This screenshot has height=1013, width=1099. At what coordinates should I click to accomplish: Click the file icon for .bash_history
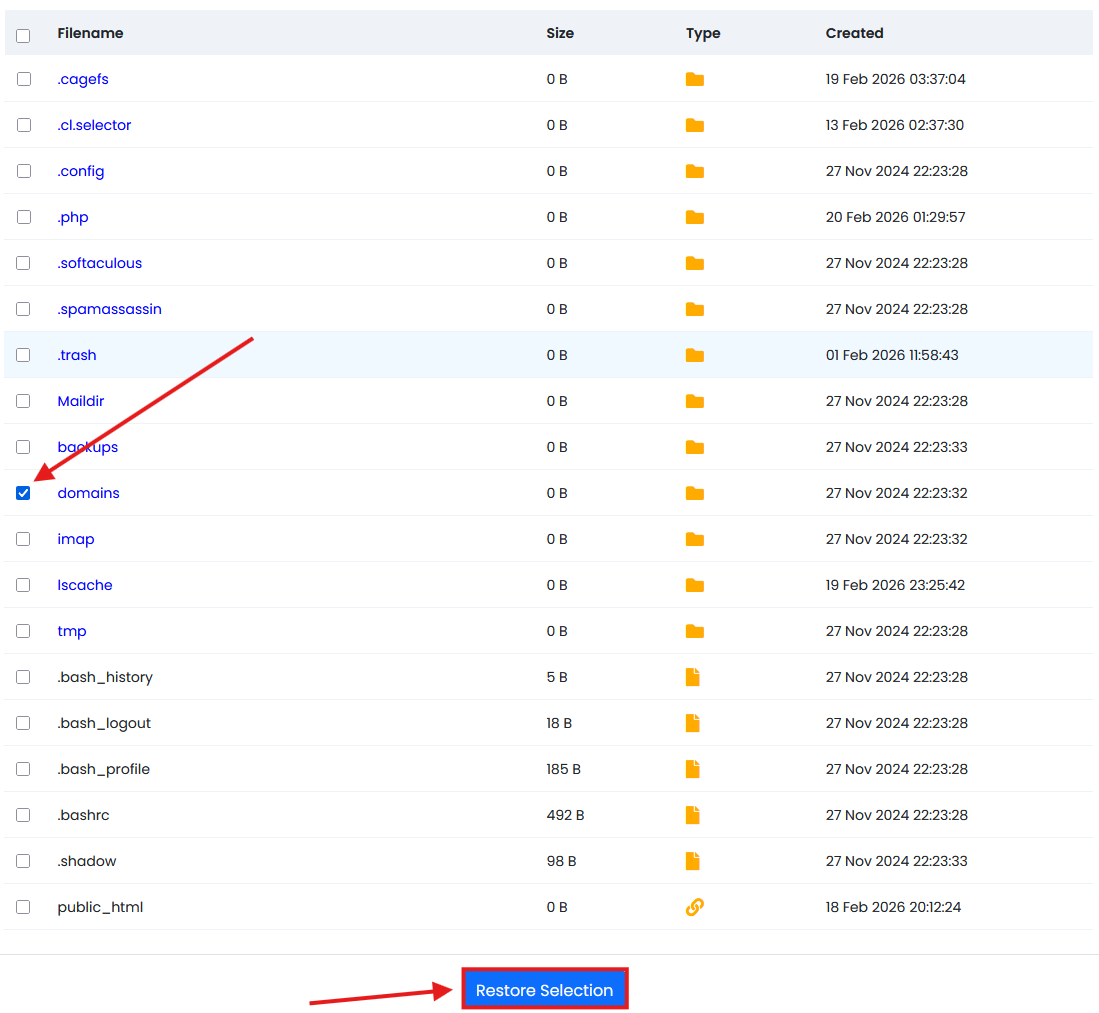click(692, 677)
